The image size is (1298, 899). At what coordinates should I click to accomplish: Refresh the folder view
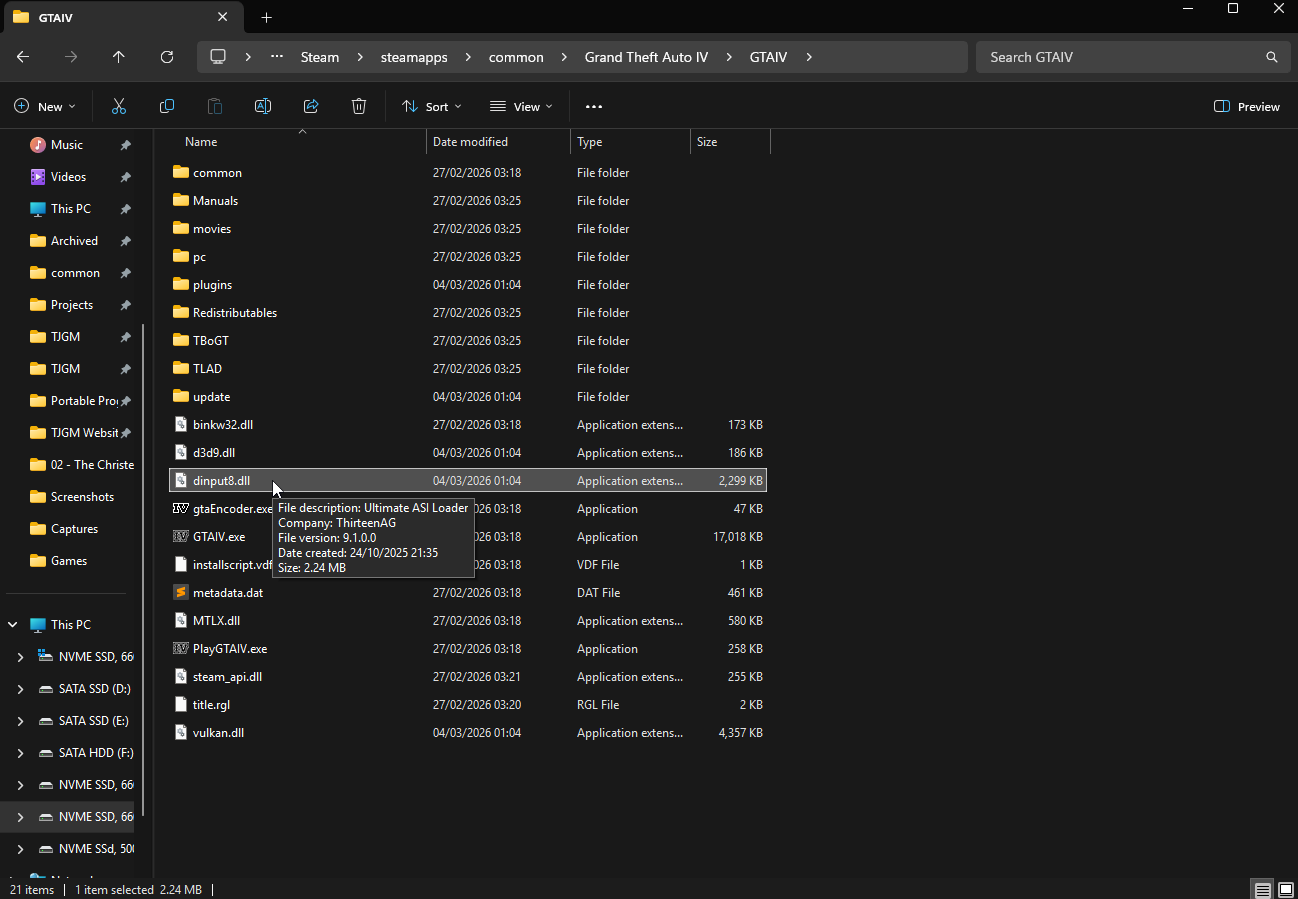point(166,57)
